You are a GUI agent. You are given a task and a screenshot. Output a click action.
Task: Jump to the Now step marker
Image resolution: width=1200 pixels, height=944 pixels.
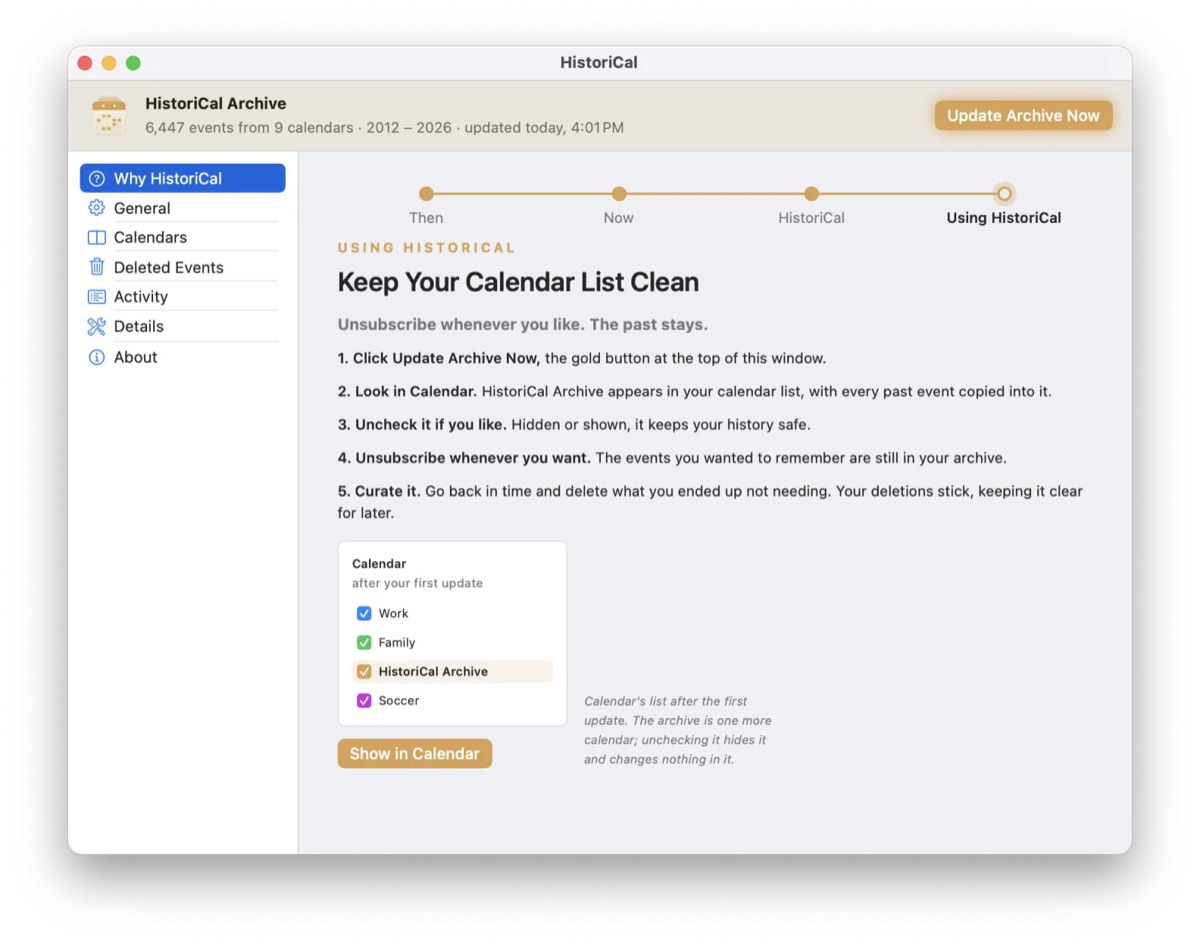click(619, 194)
